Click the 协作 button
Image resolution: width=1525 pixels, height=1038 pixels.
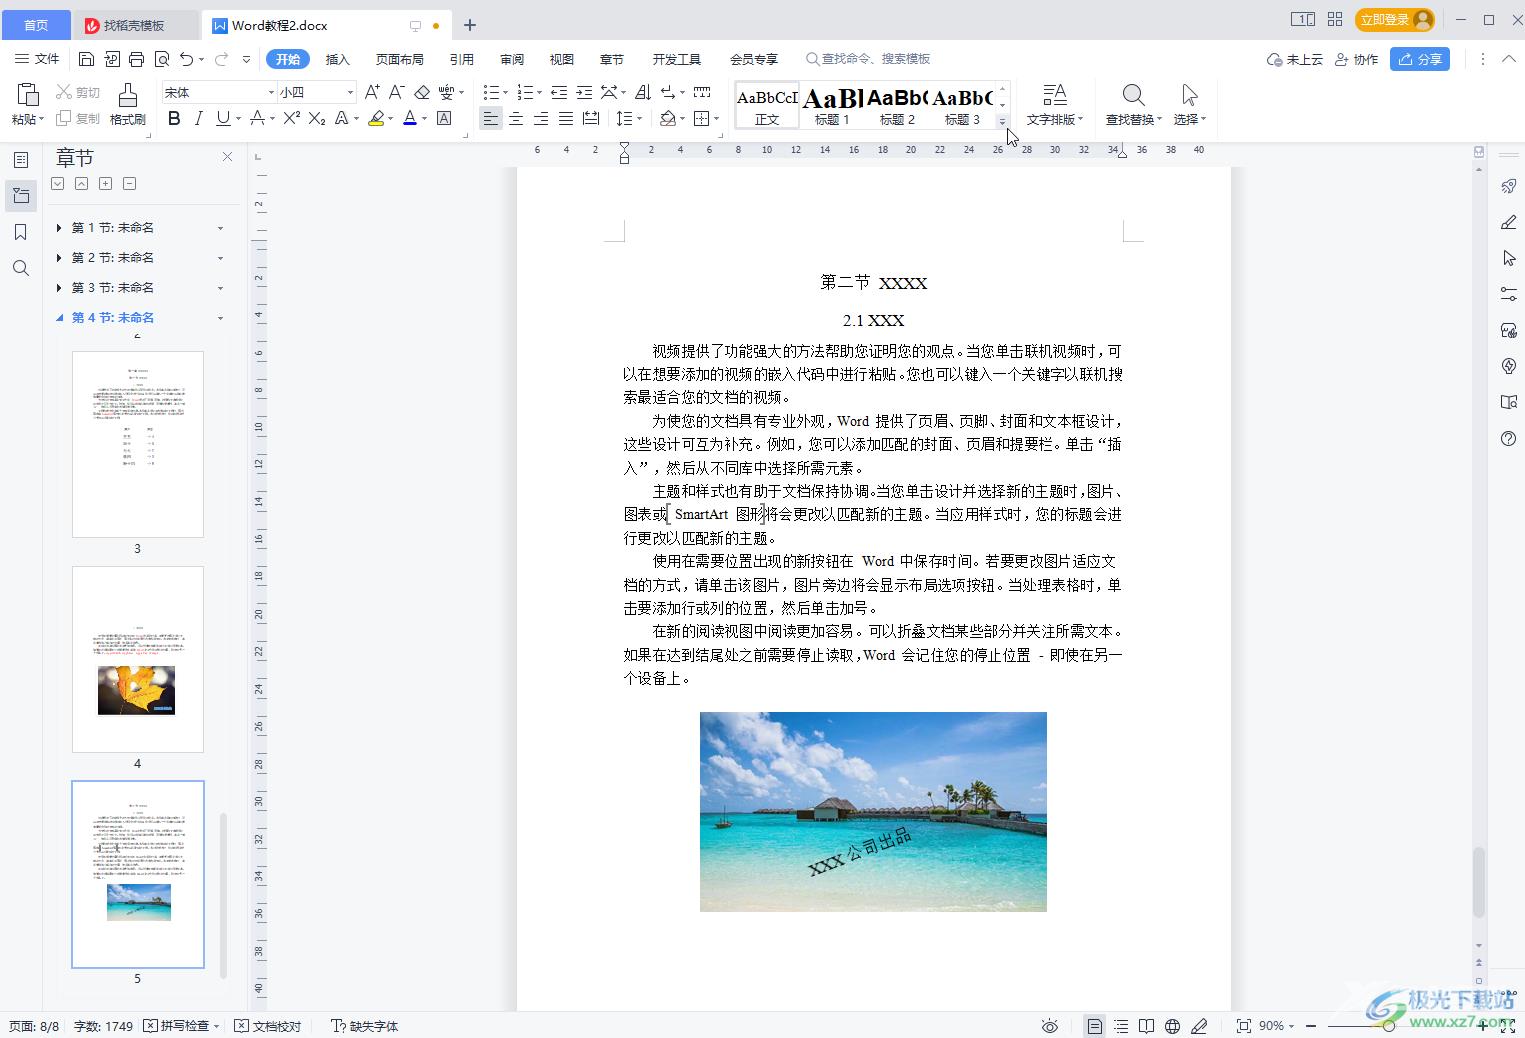(1357, 59)
